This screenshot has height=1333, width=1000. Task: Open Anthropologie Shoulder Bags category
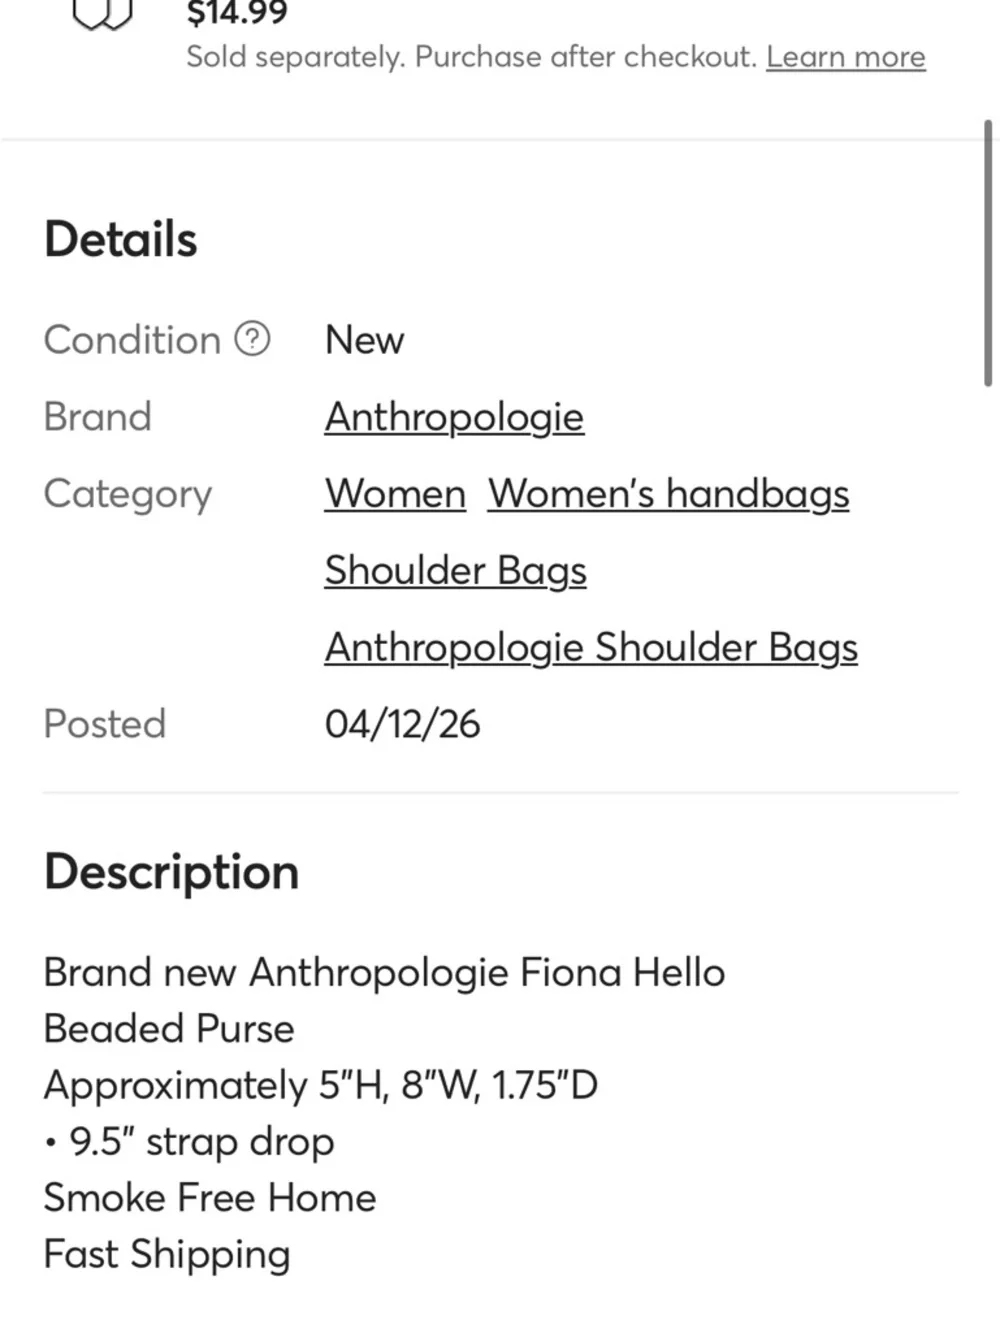590,648
